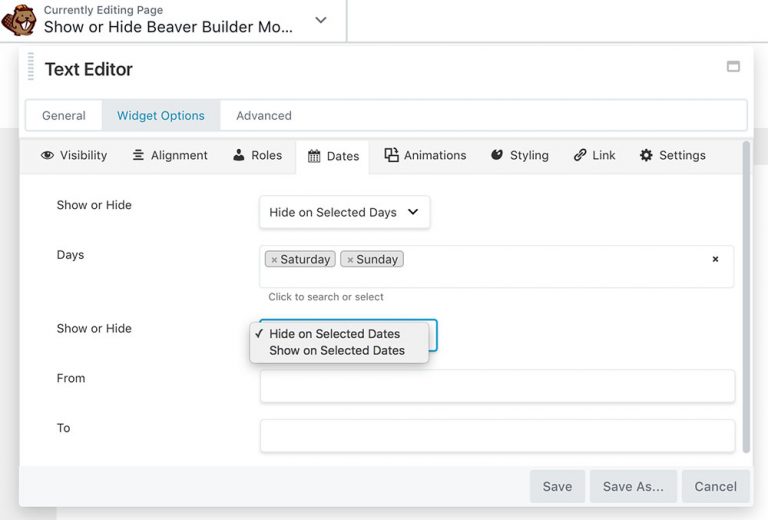Click the panel's vertical scrollbar

[746, 297]
